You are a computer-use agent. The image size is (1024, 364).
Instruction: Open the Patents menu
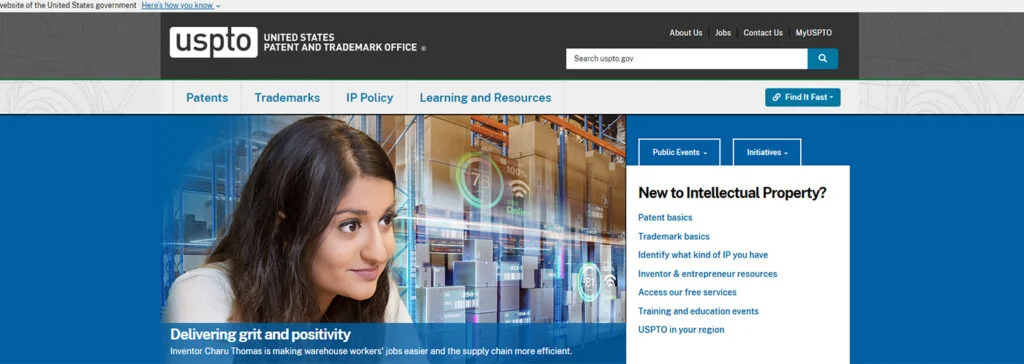pyautogui.click(x=207, y=97)
